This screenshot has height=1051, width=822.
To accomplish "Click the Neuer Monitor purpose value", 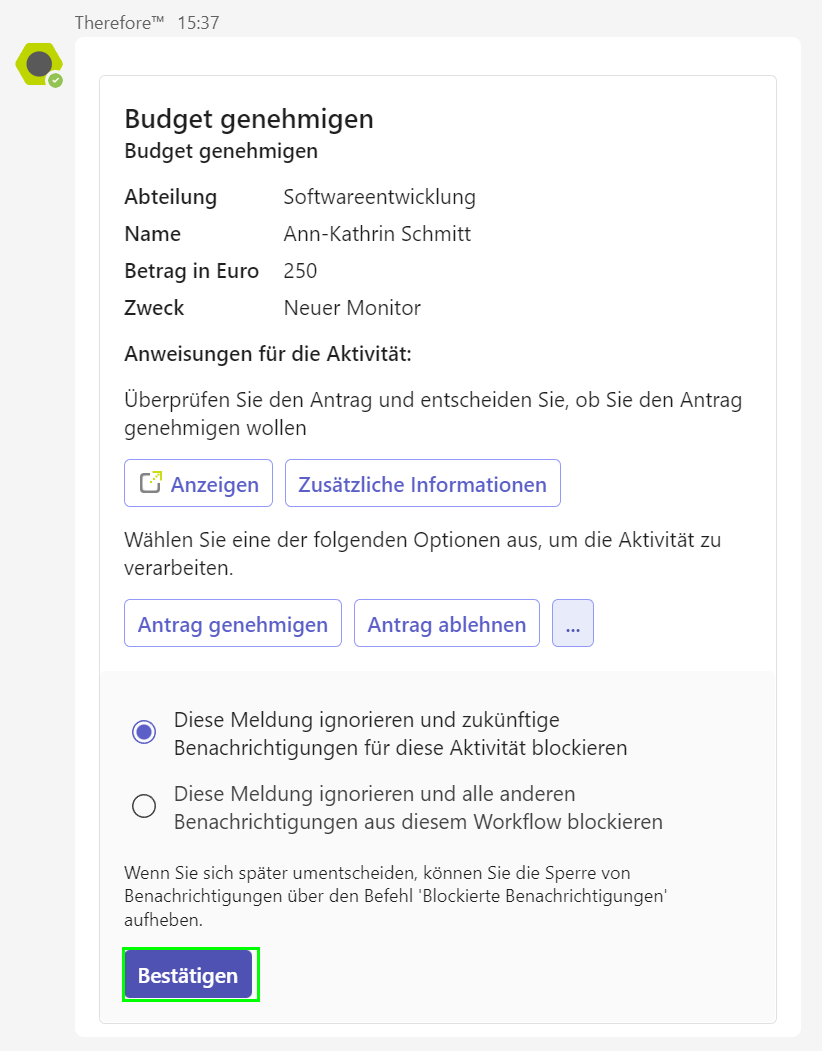I will coord(352,308).
